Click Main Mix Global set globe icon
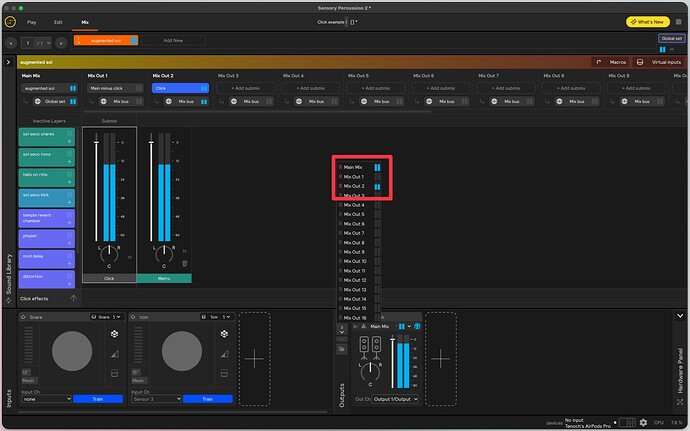 (x=38, y=102)
